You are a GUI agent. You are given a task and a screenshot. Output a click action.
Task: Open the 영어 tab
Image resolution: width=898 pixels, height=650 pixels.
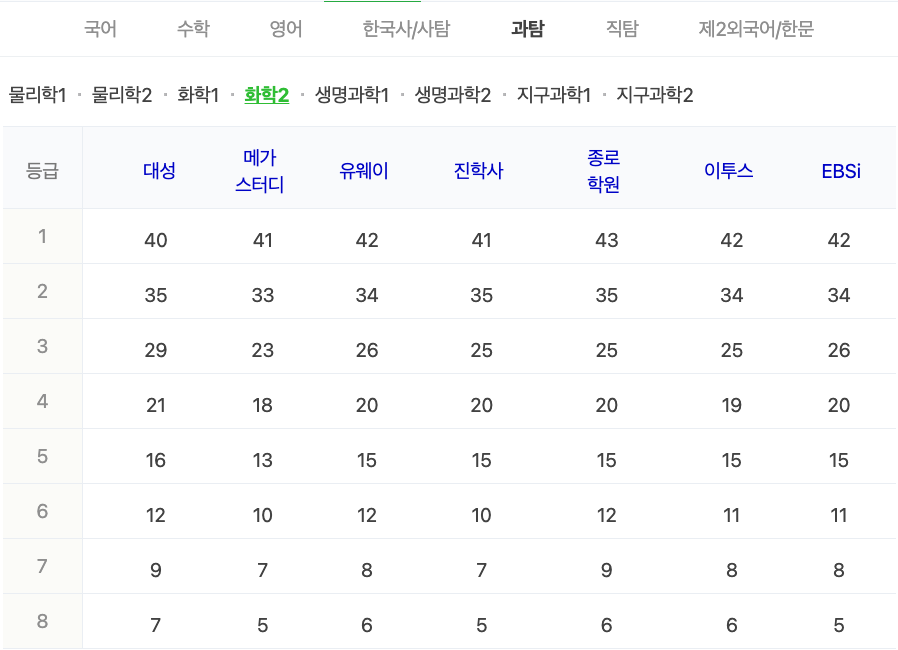tap(283, 29)
